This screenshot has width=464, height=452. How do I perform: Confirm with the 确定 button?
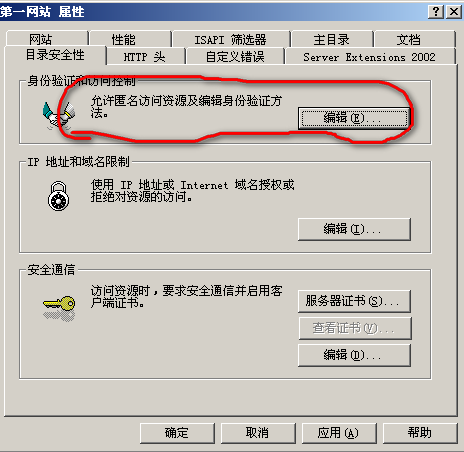point(177,433)
